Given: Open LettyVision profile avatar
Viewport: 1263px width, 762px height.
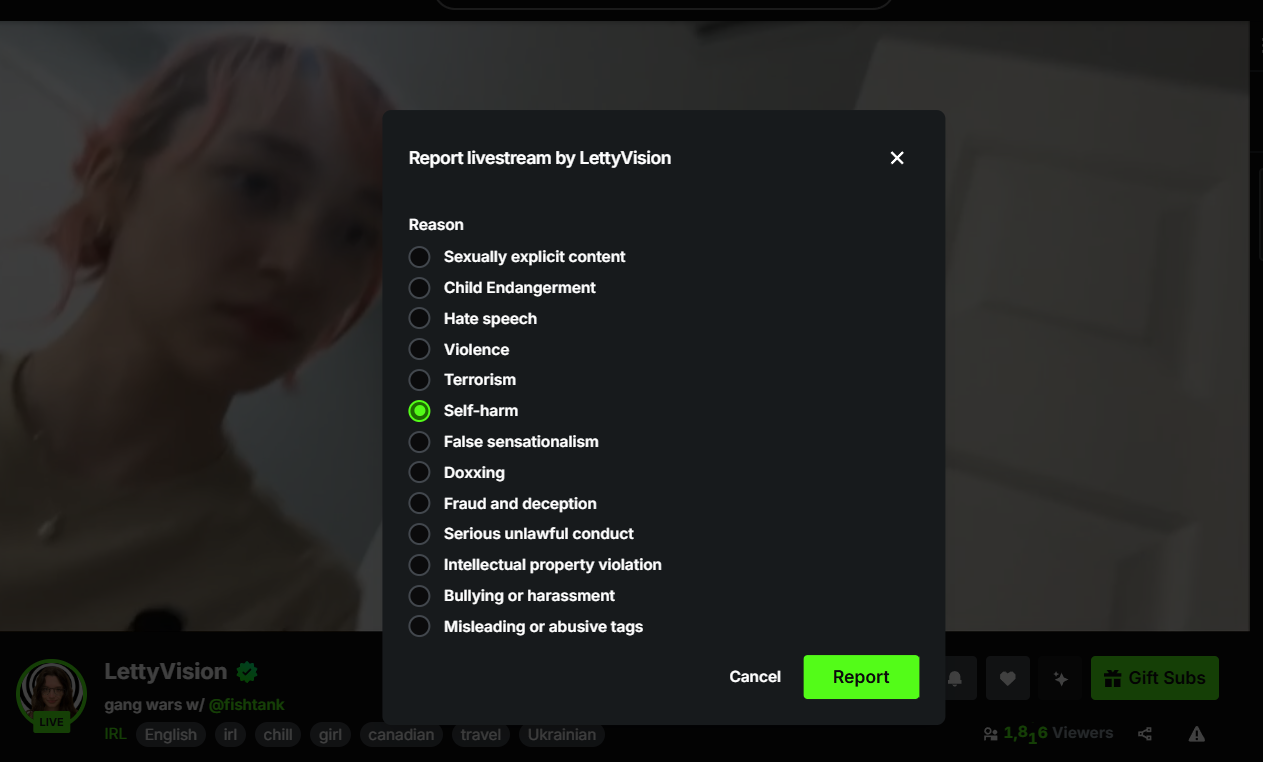Looking at the screenshot, I should tap(51, 693).
